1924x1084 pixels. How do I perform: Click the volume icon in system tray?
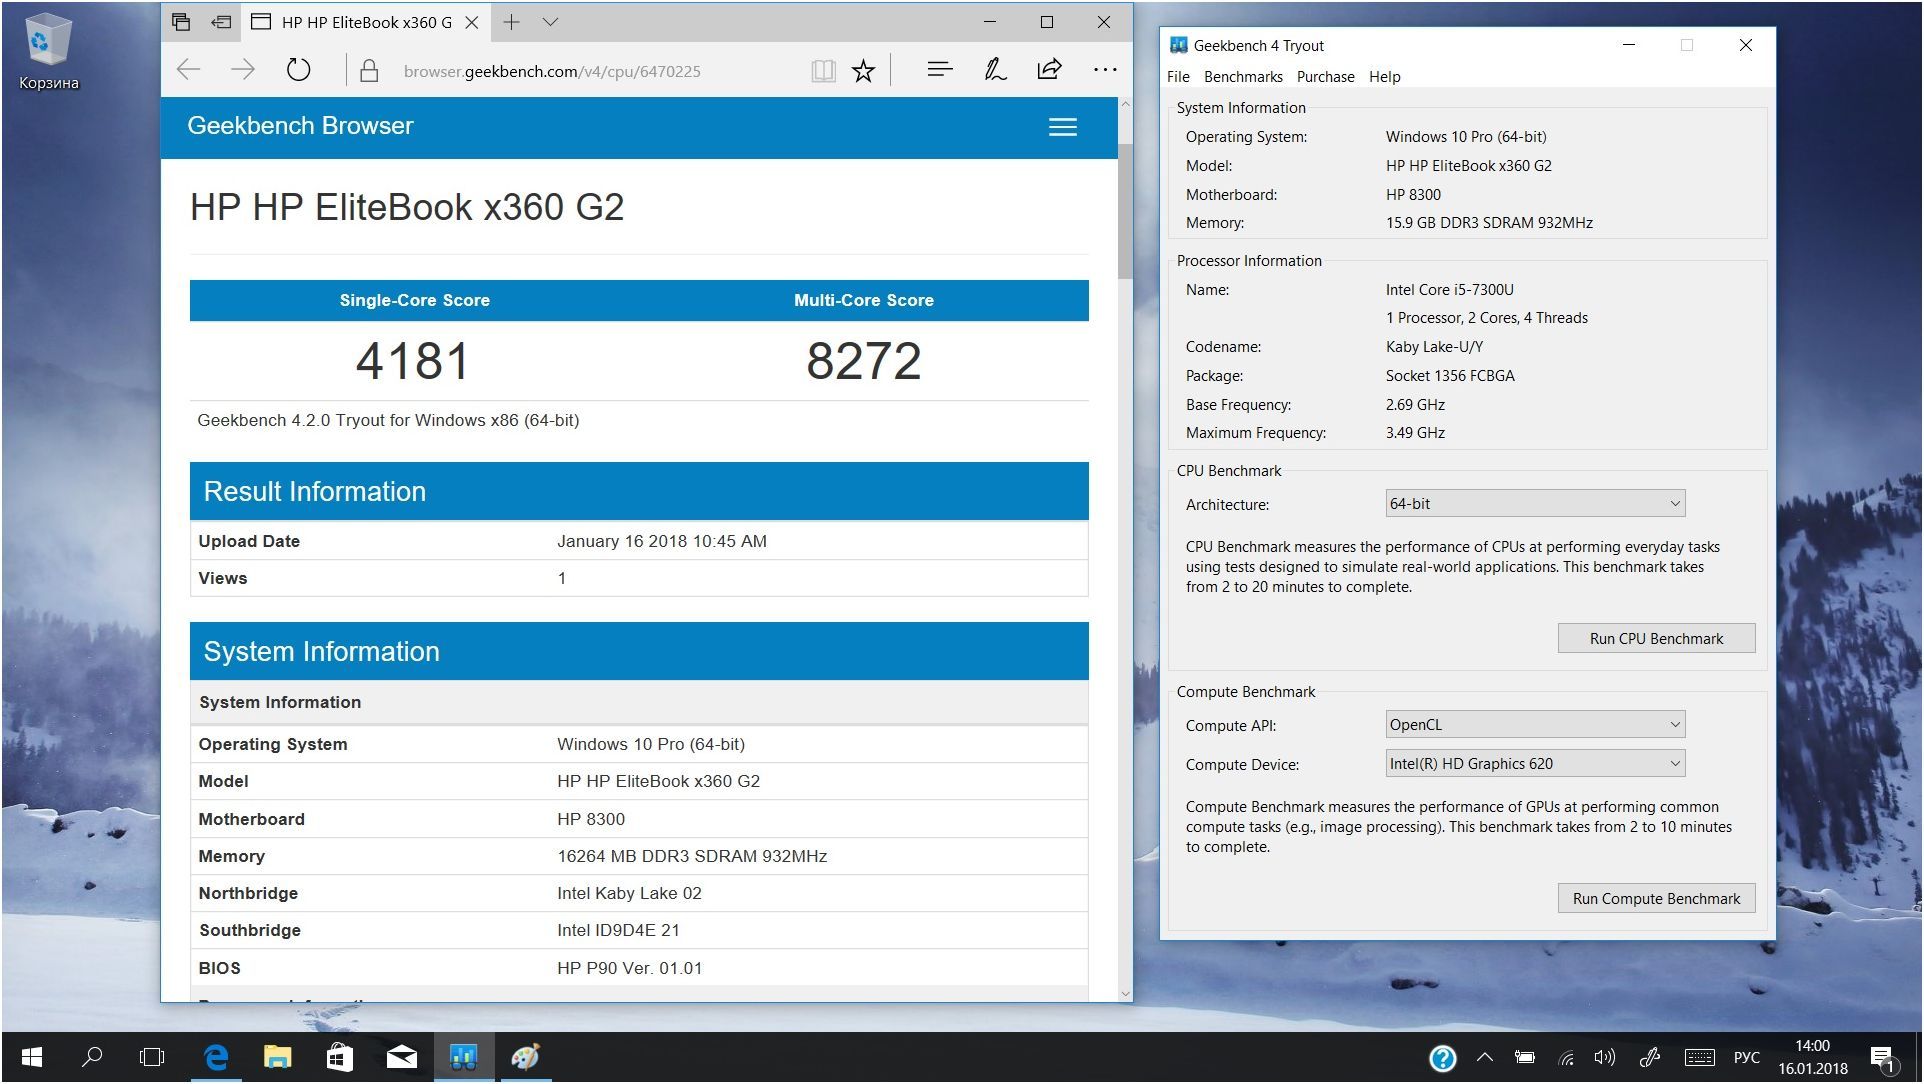click(x=1604, y=1057)
